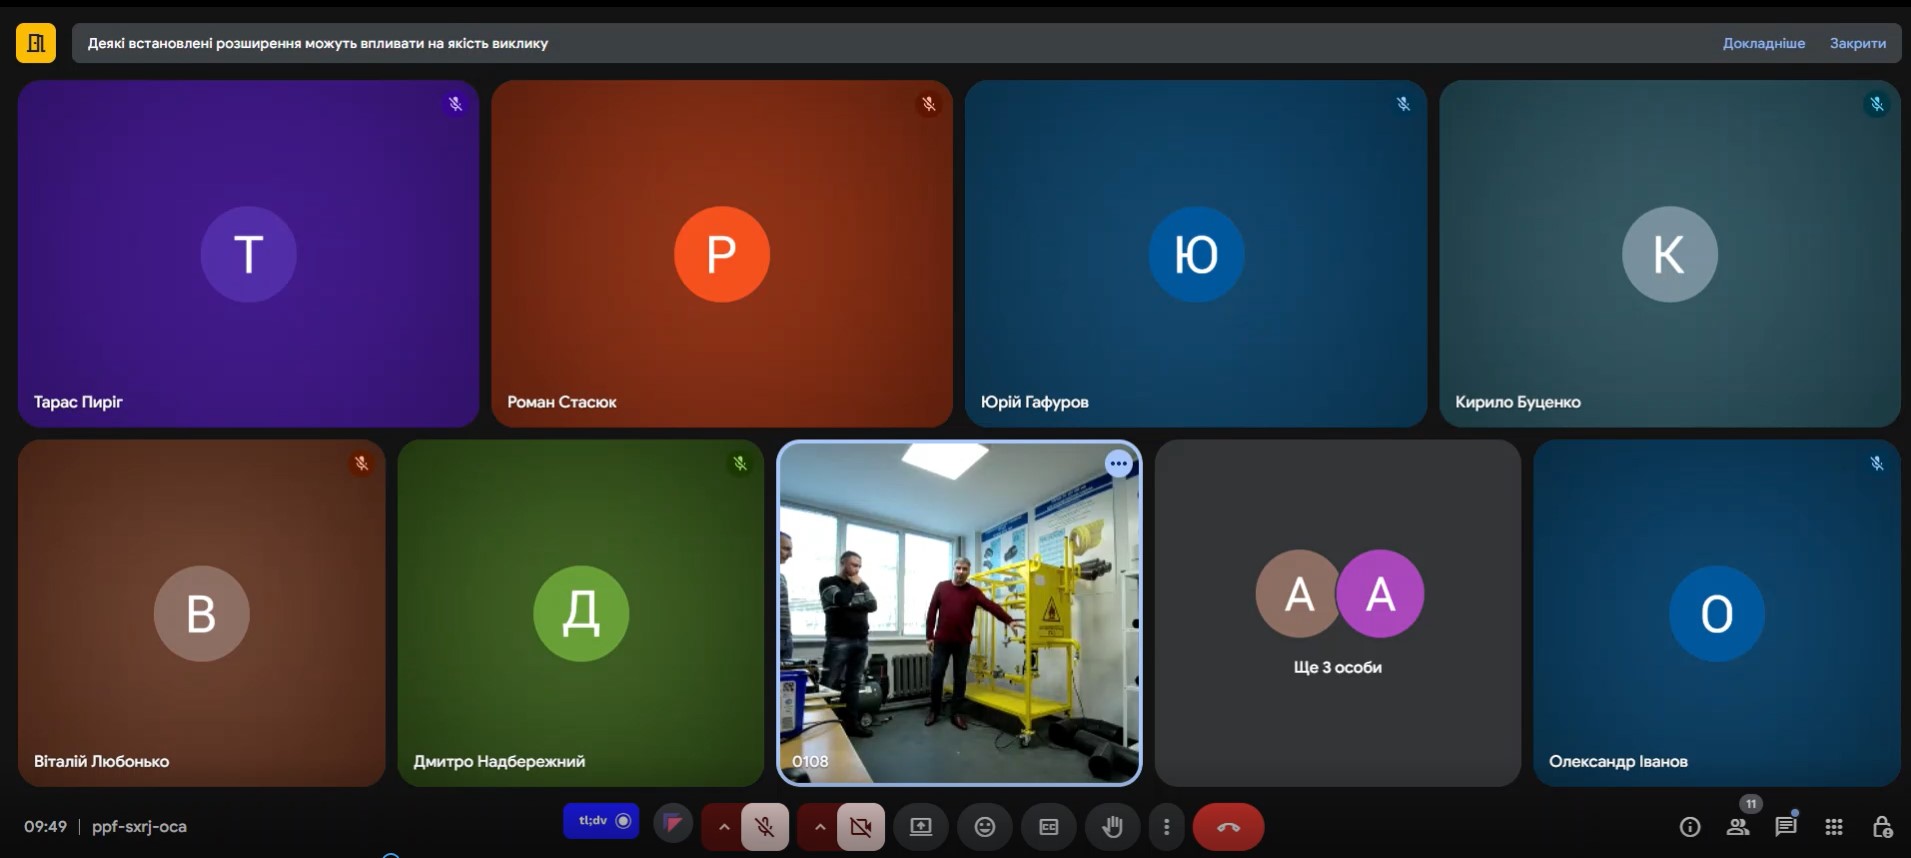Image resolution: width=1911 pixels, height=858 pixels.
Task: Raise your hand
Action: [x=1112, y=827]
